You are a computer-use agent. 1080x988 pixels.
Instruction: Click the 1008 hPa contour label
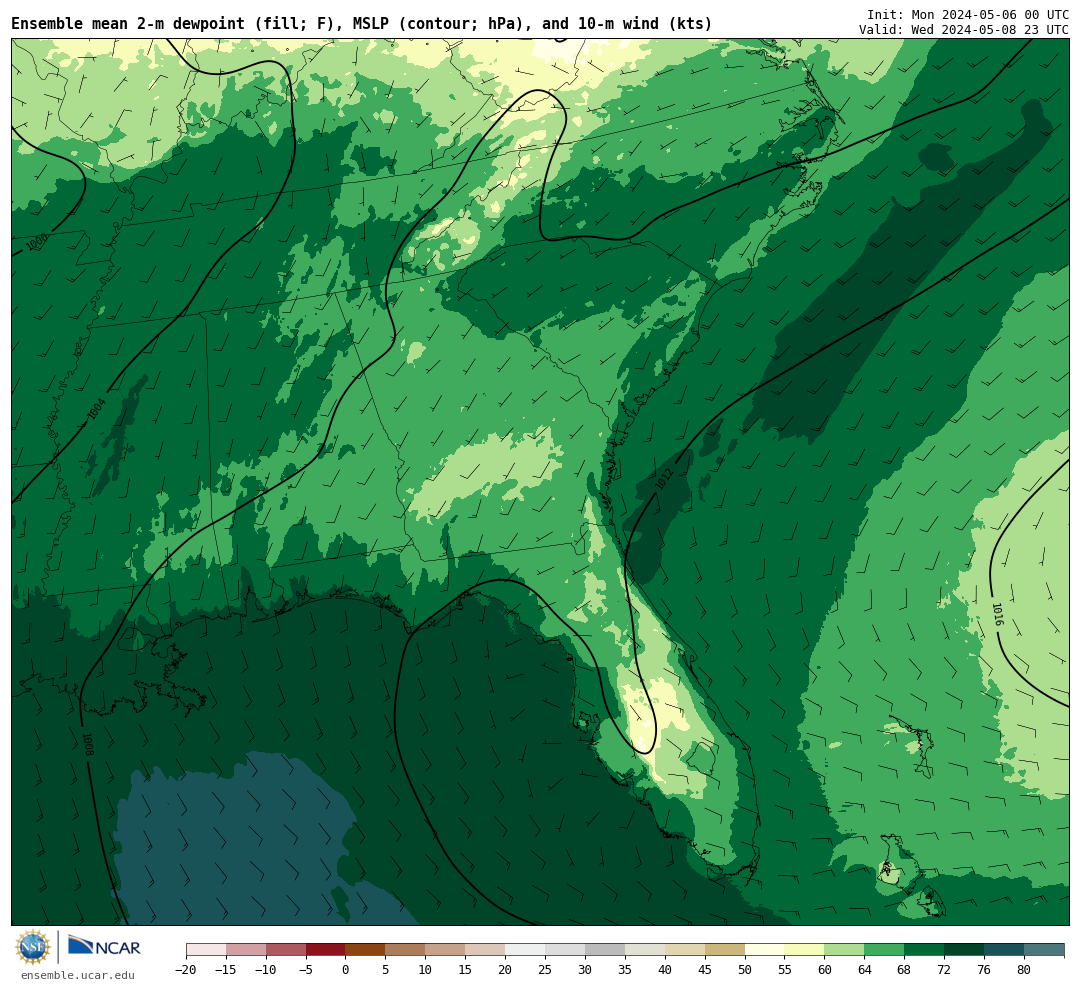pos(87,744)
